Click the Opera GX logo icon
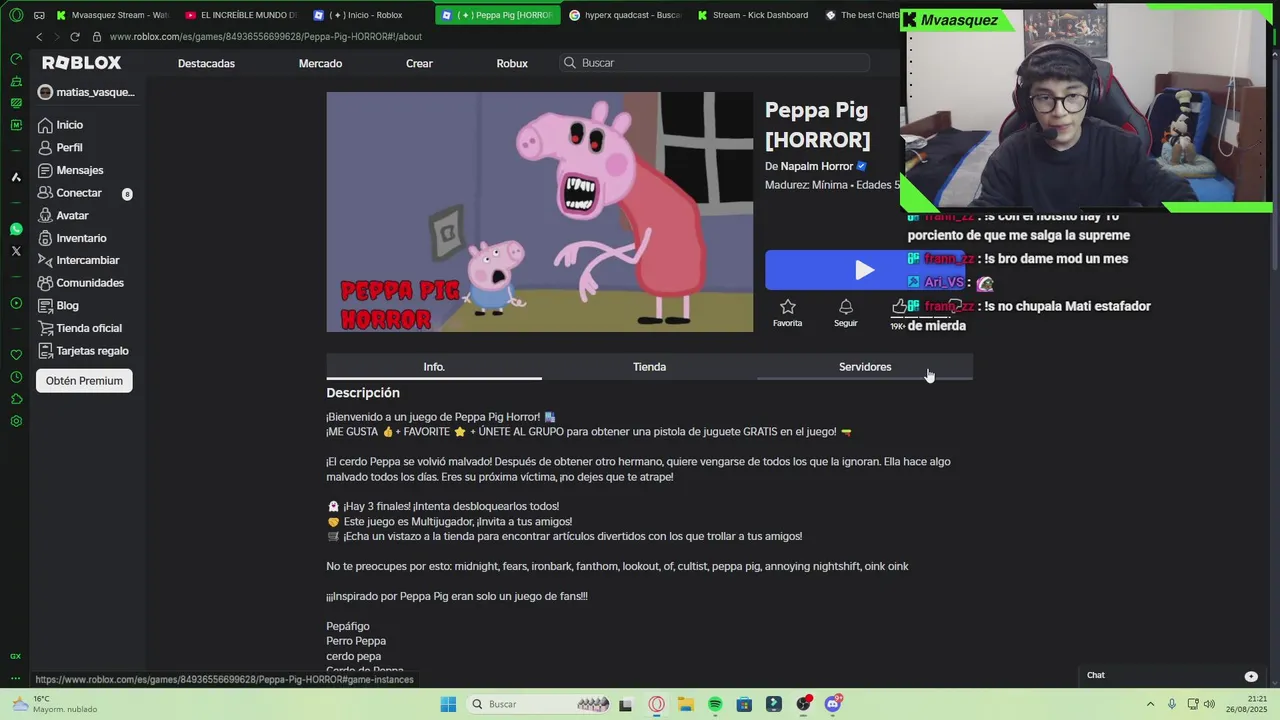The width and height of the screenshot is (1280, 720). 16,15
